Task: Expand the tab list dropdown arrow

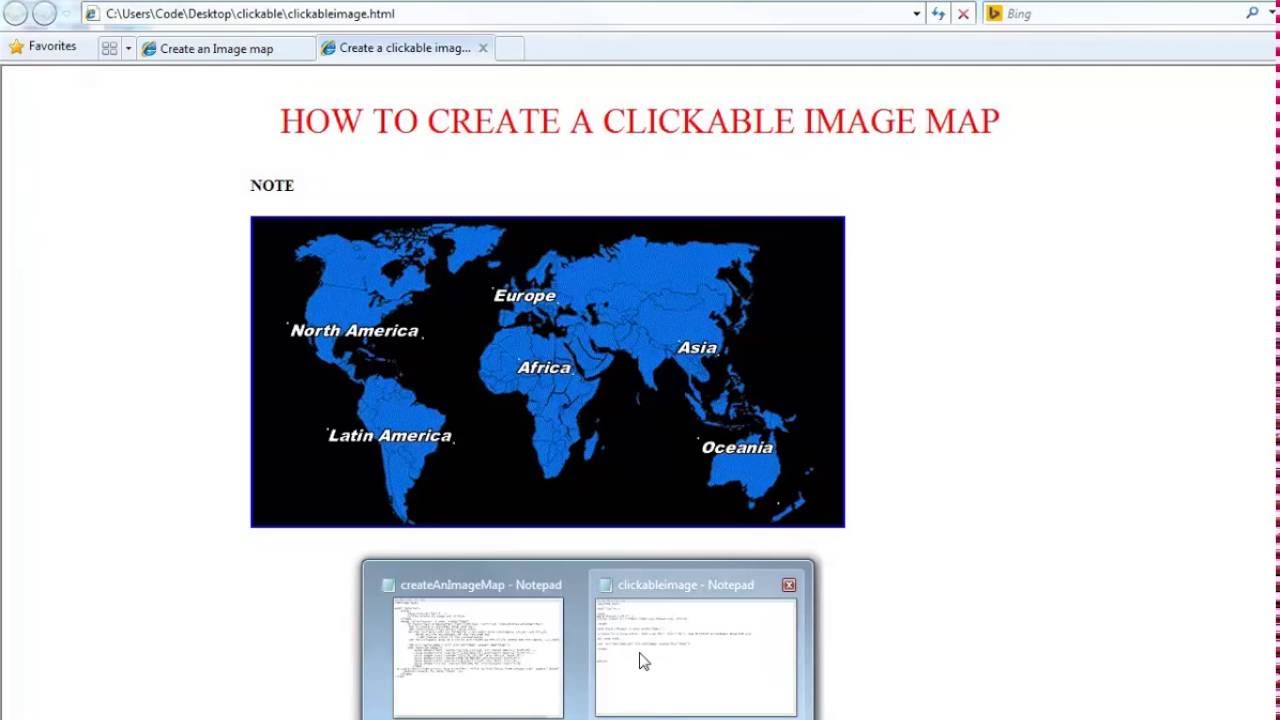Action: pos(128,48)
